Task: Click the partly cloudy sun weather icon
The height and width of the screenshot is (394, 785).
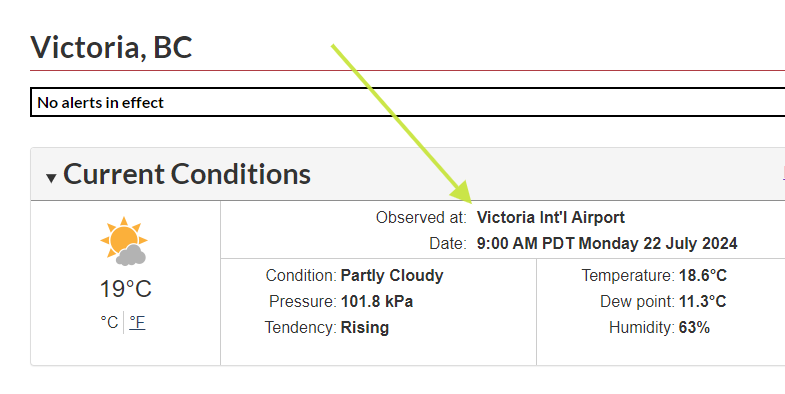Action: point(124,241)
